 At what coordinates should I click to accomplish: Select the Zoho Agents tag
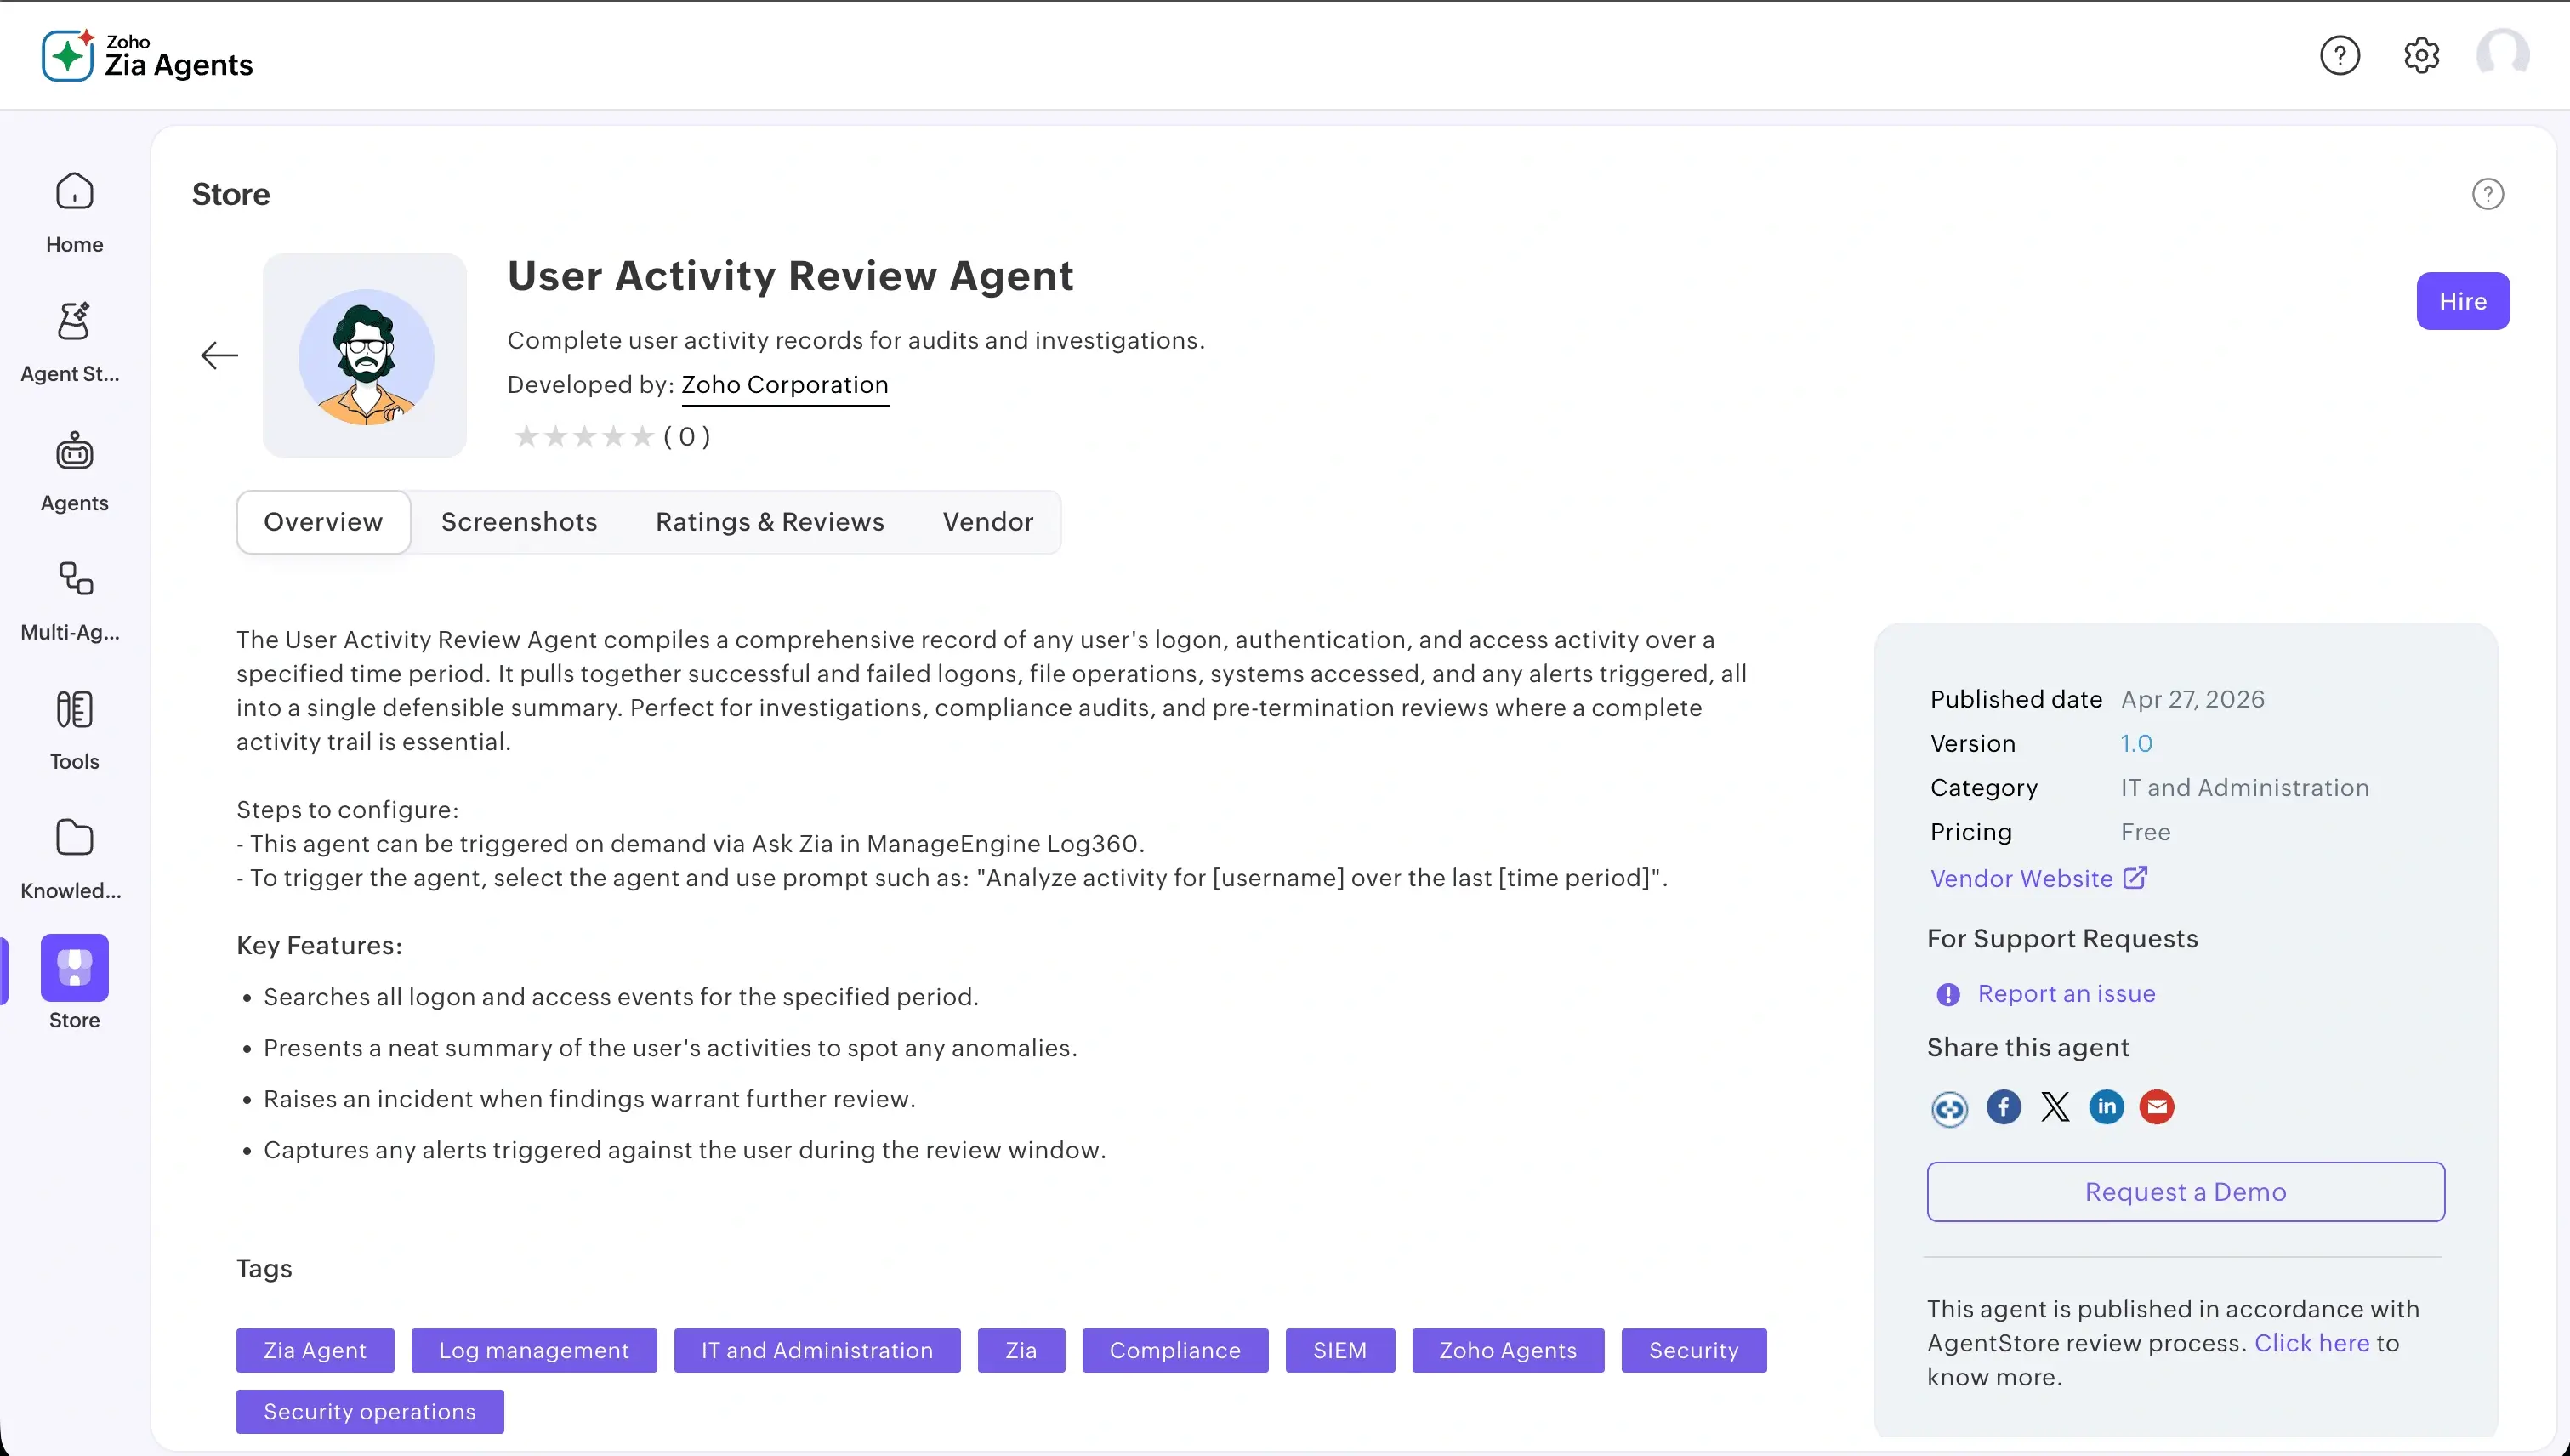pos(1508,1350)
